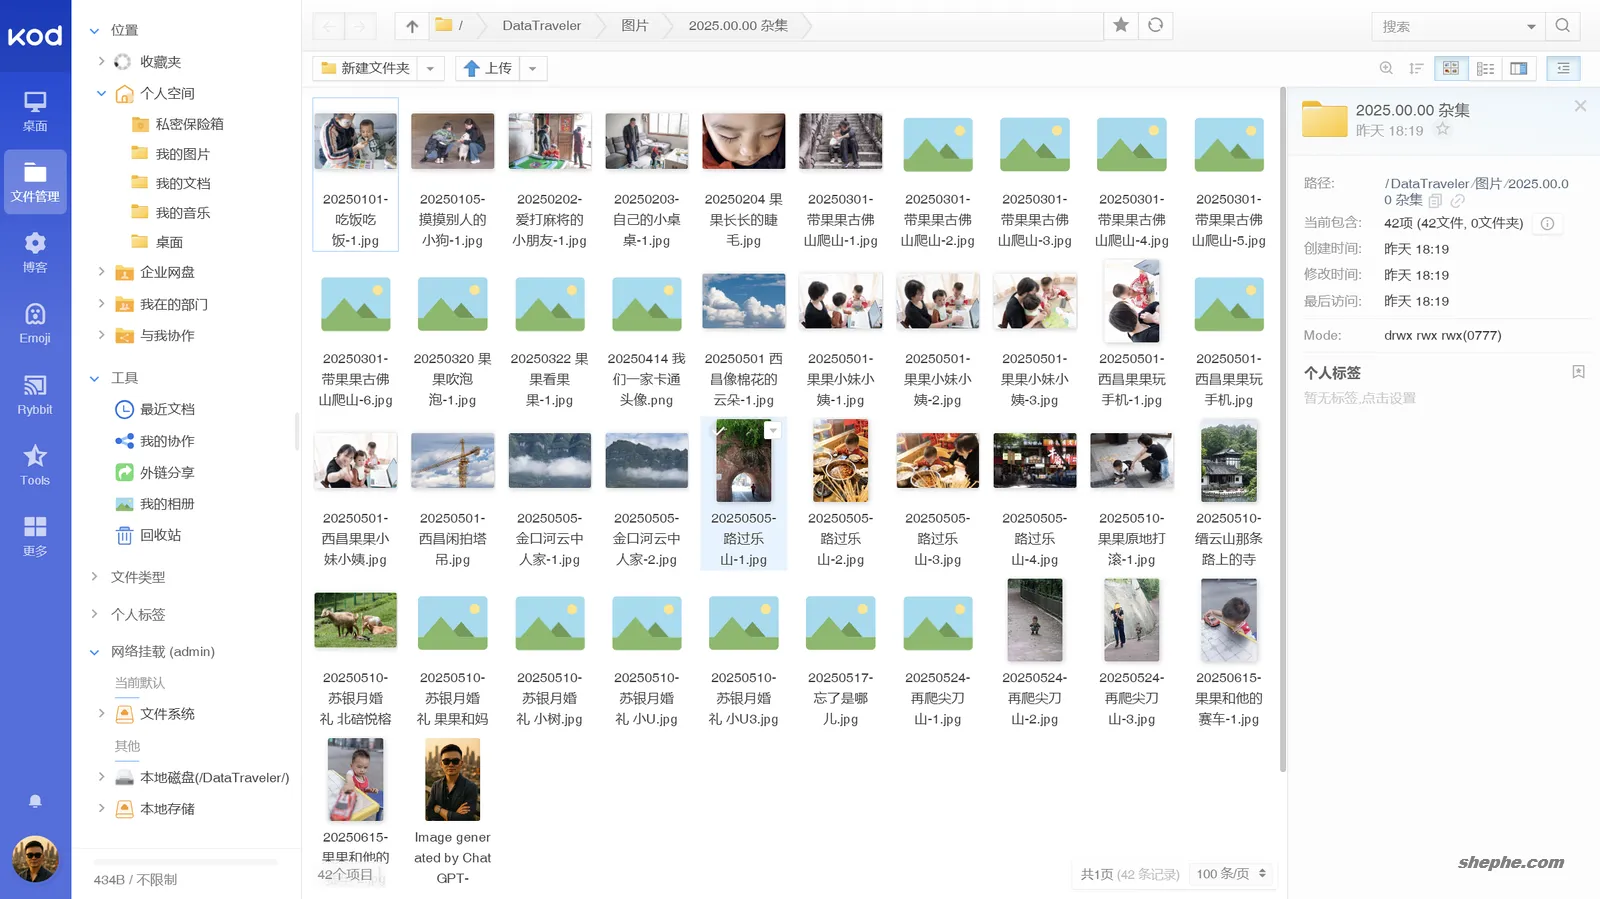The image size is (1600, 899).
Task: Switch to split column view mode
Action: click(1518, 68)
